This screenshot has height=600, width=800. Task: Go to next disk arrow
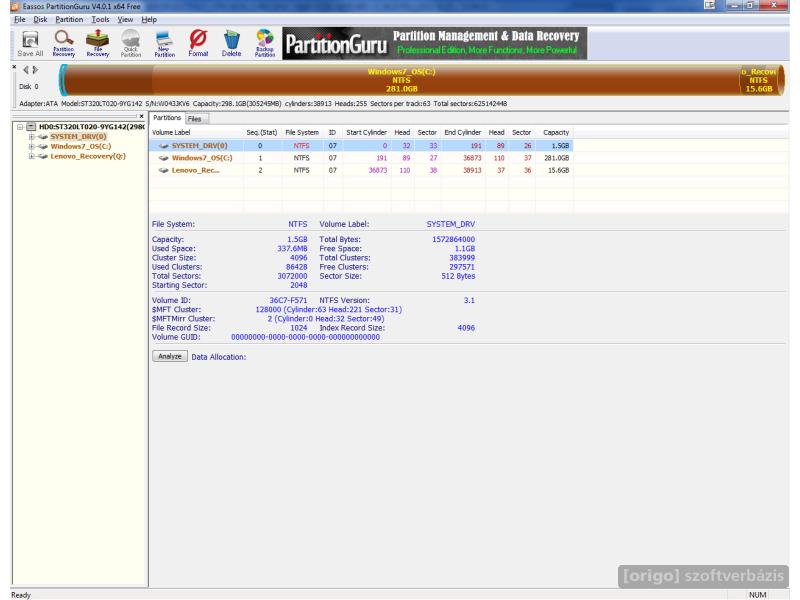point(35,70)
